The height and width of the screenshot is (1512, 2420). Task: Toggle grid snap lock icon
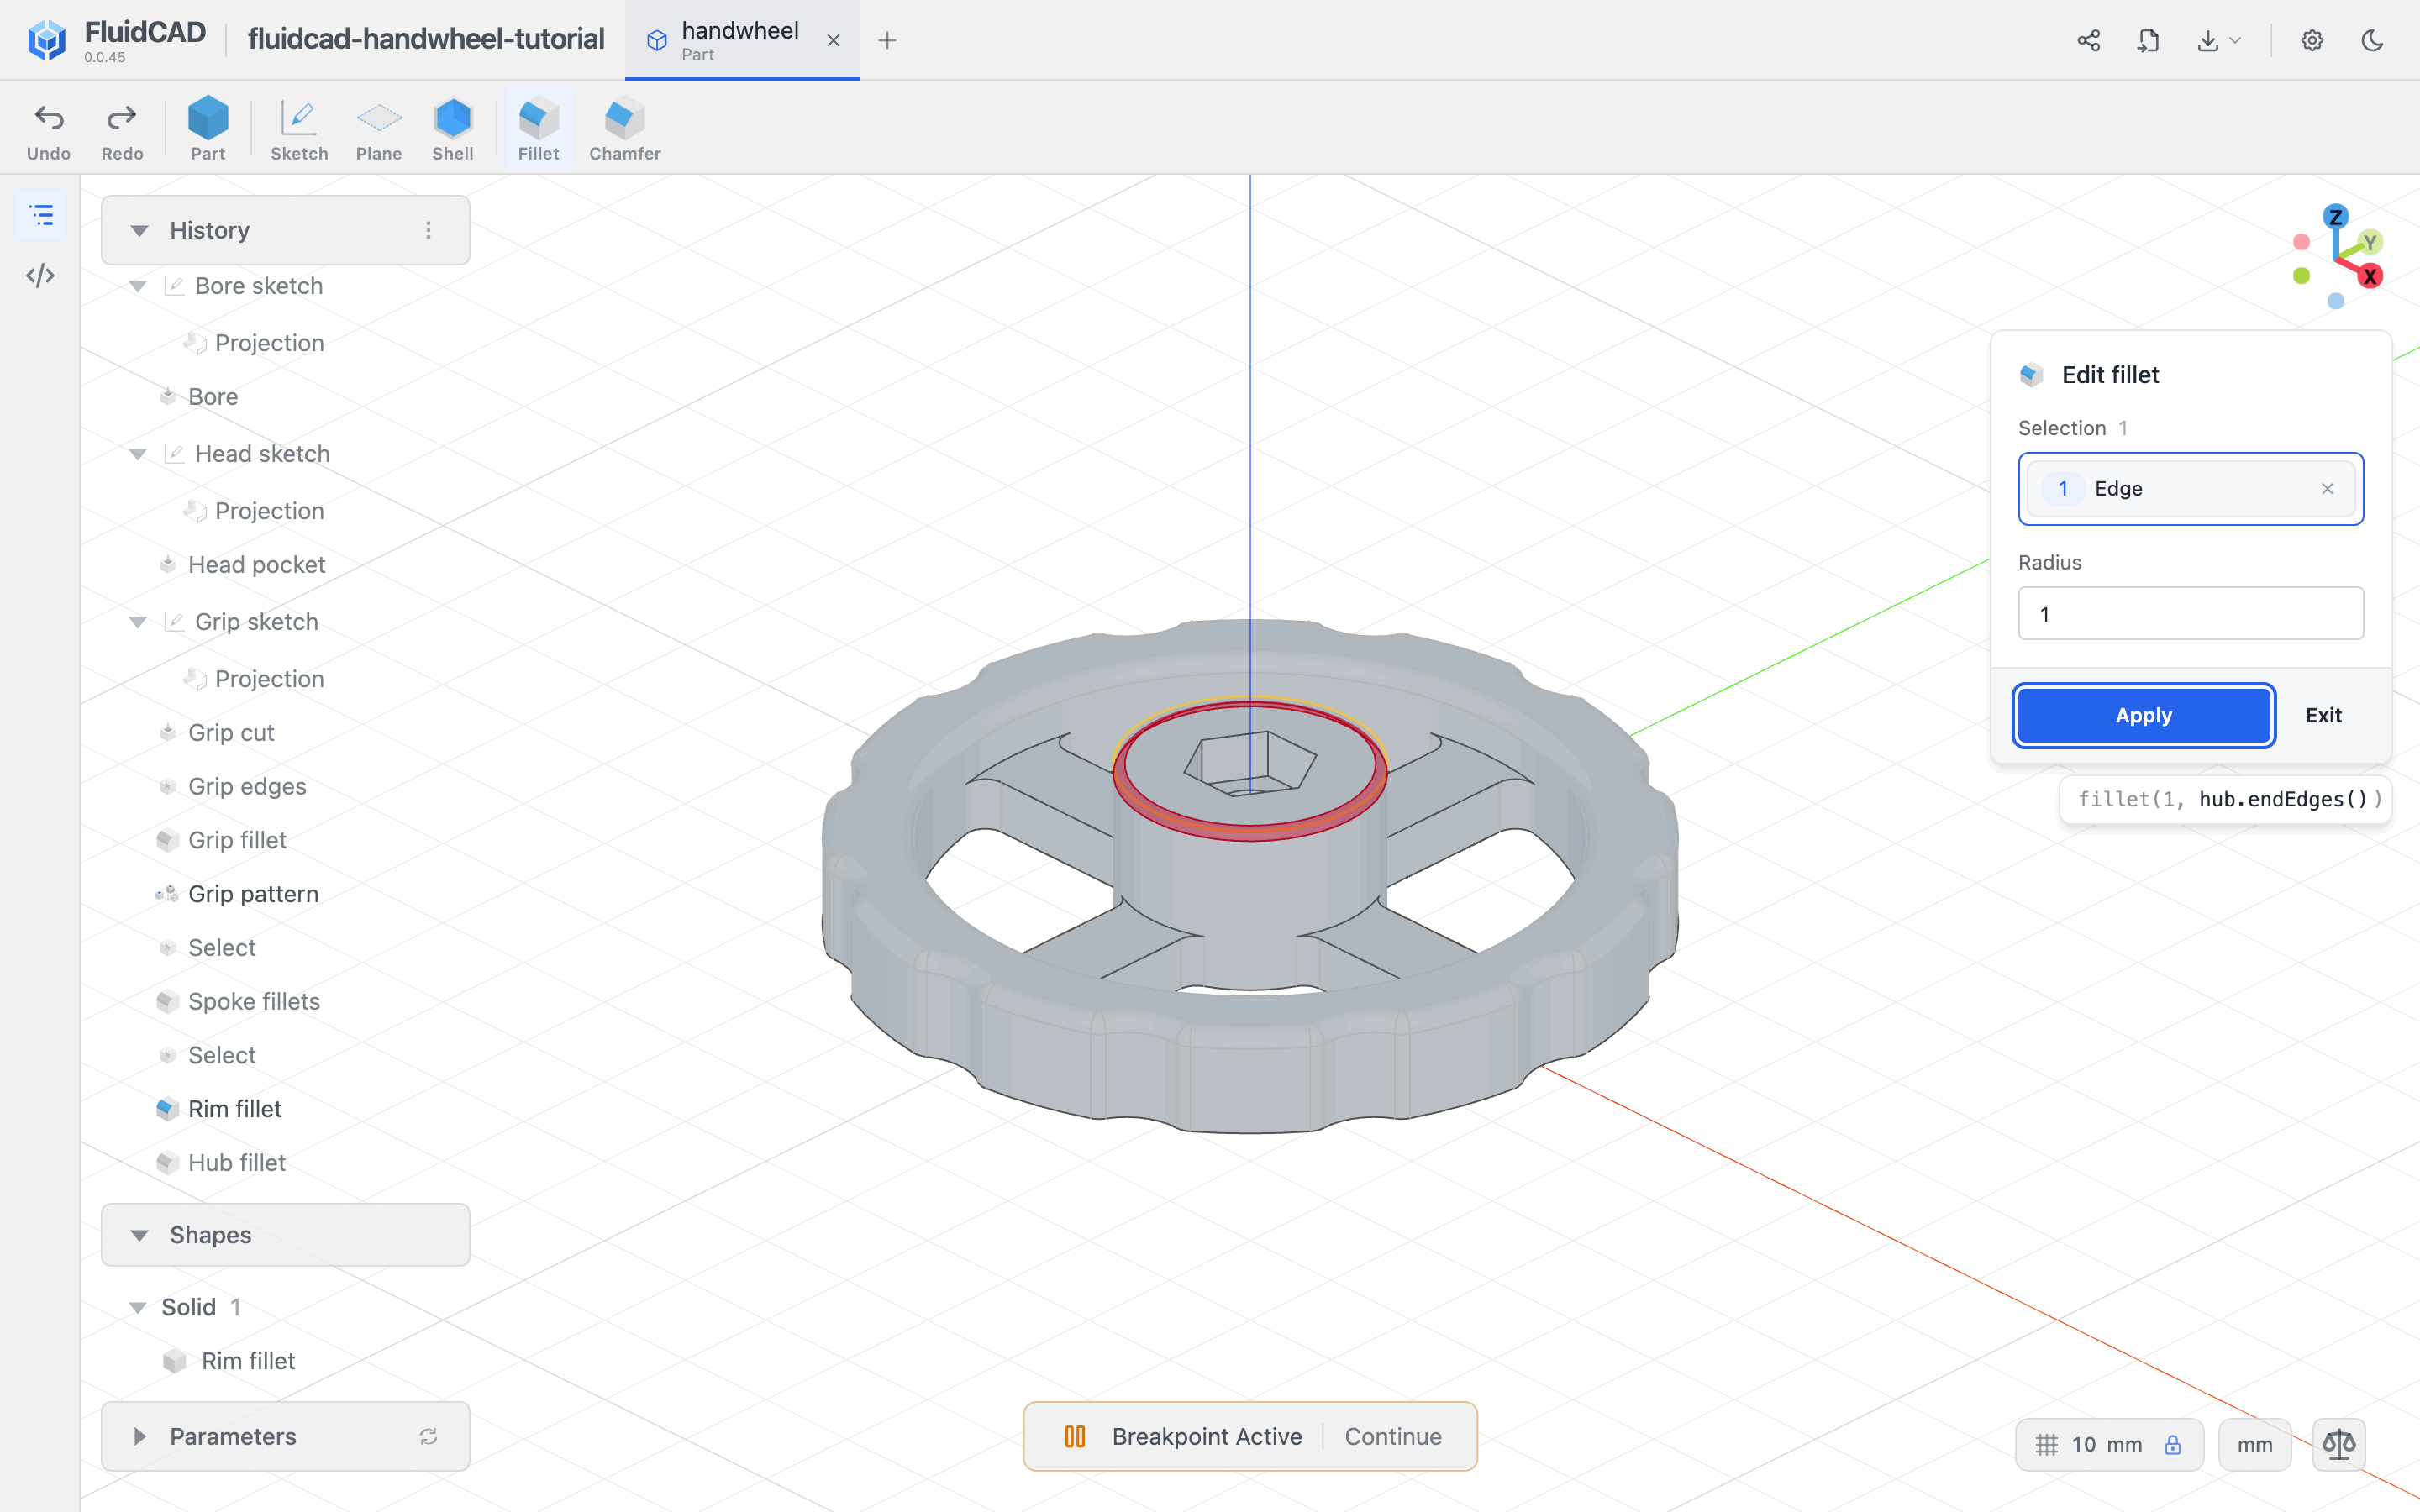2172,1444
